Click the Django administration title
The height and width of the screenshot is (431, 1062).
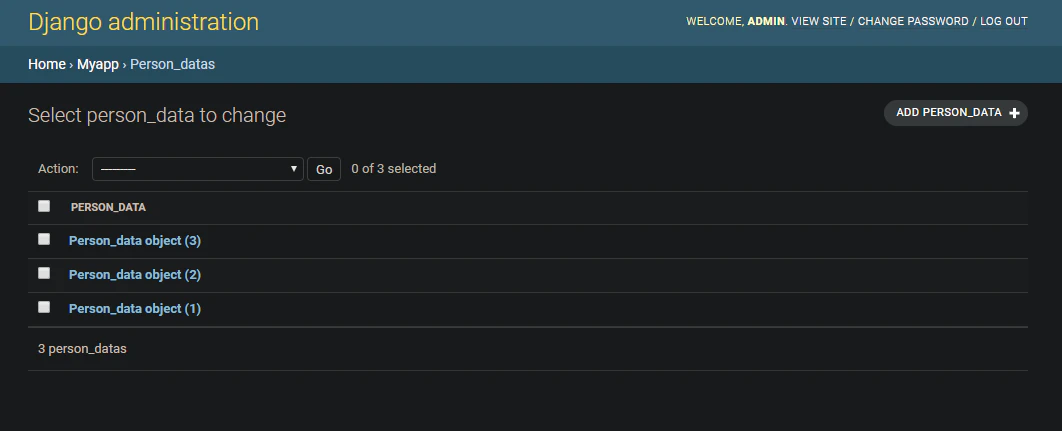tap(144, 22)
